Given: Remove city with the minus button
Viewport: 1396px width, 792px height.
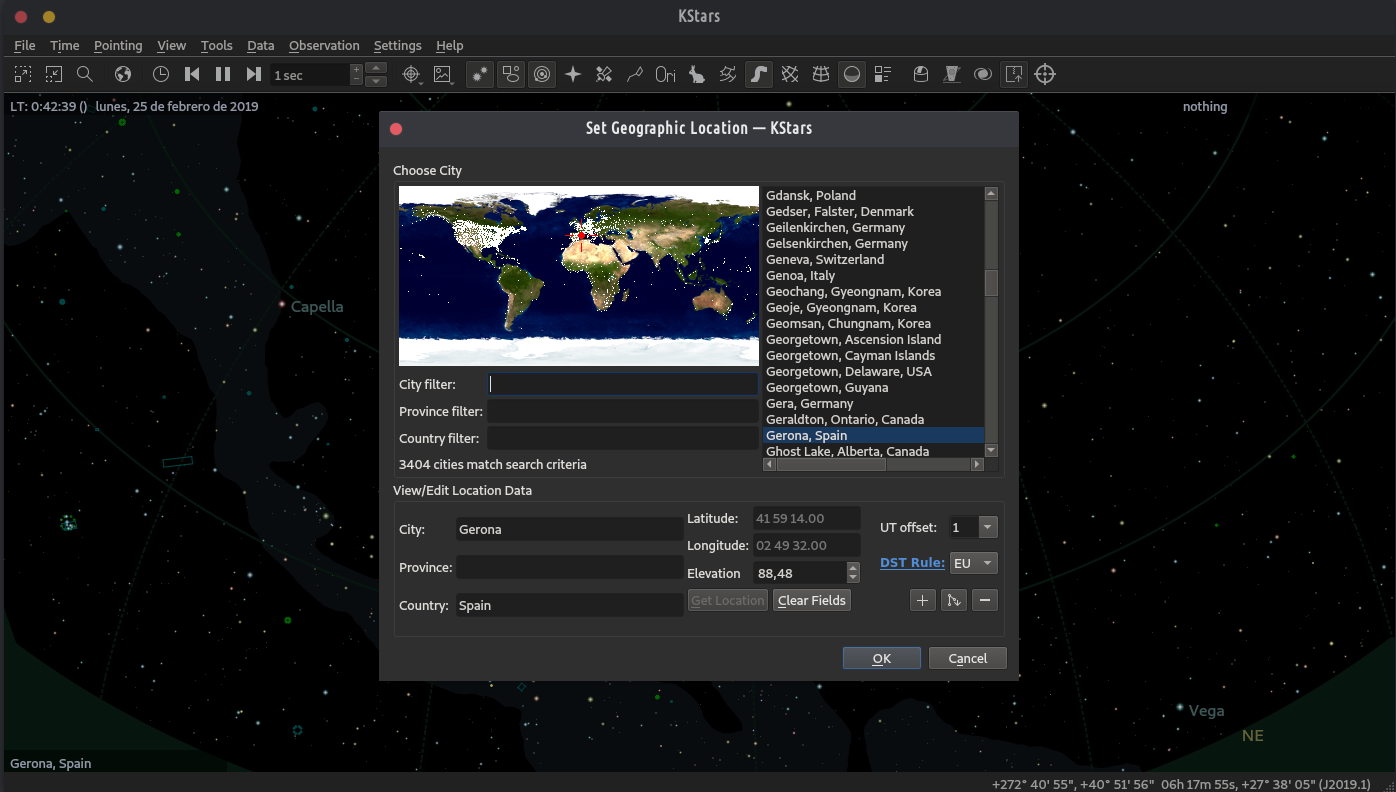Looking at the screenshot, I should click(x=985, y=600).
